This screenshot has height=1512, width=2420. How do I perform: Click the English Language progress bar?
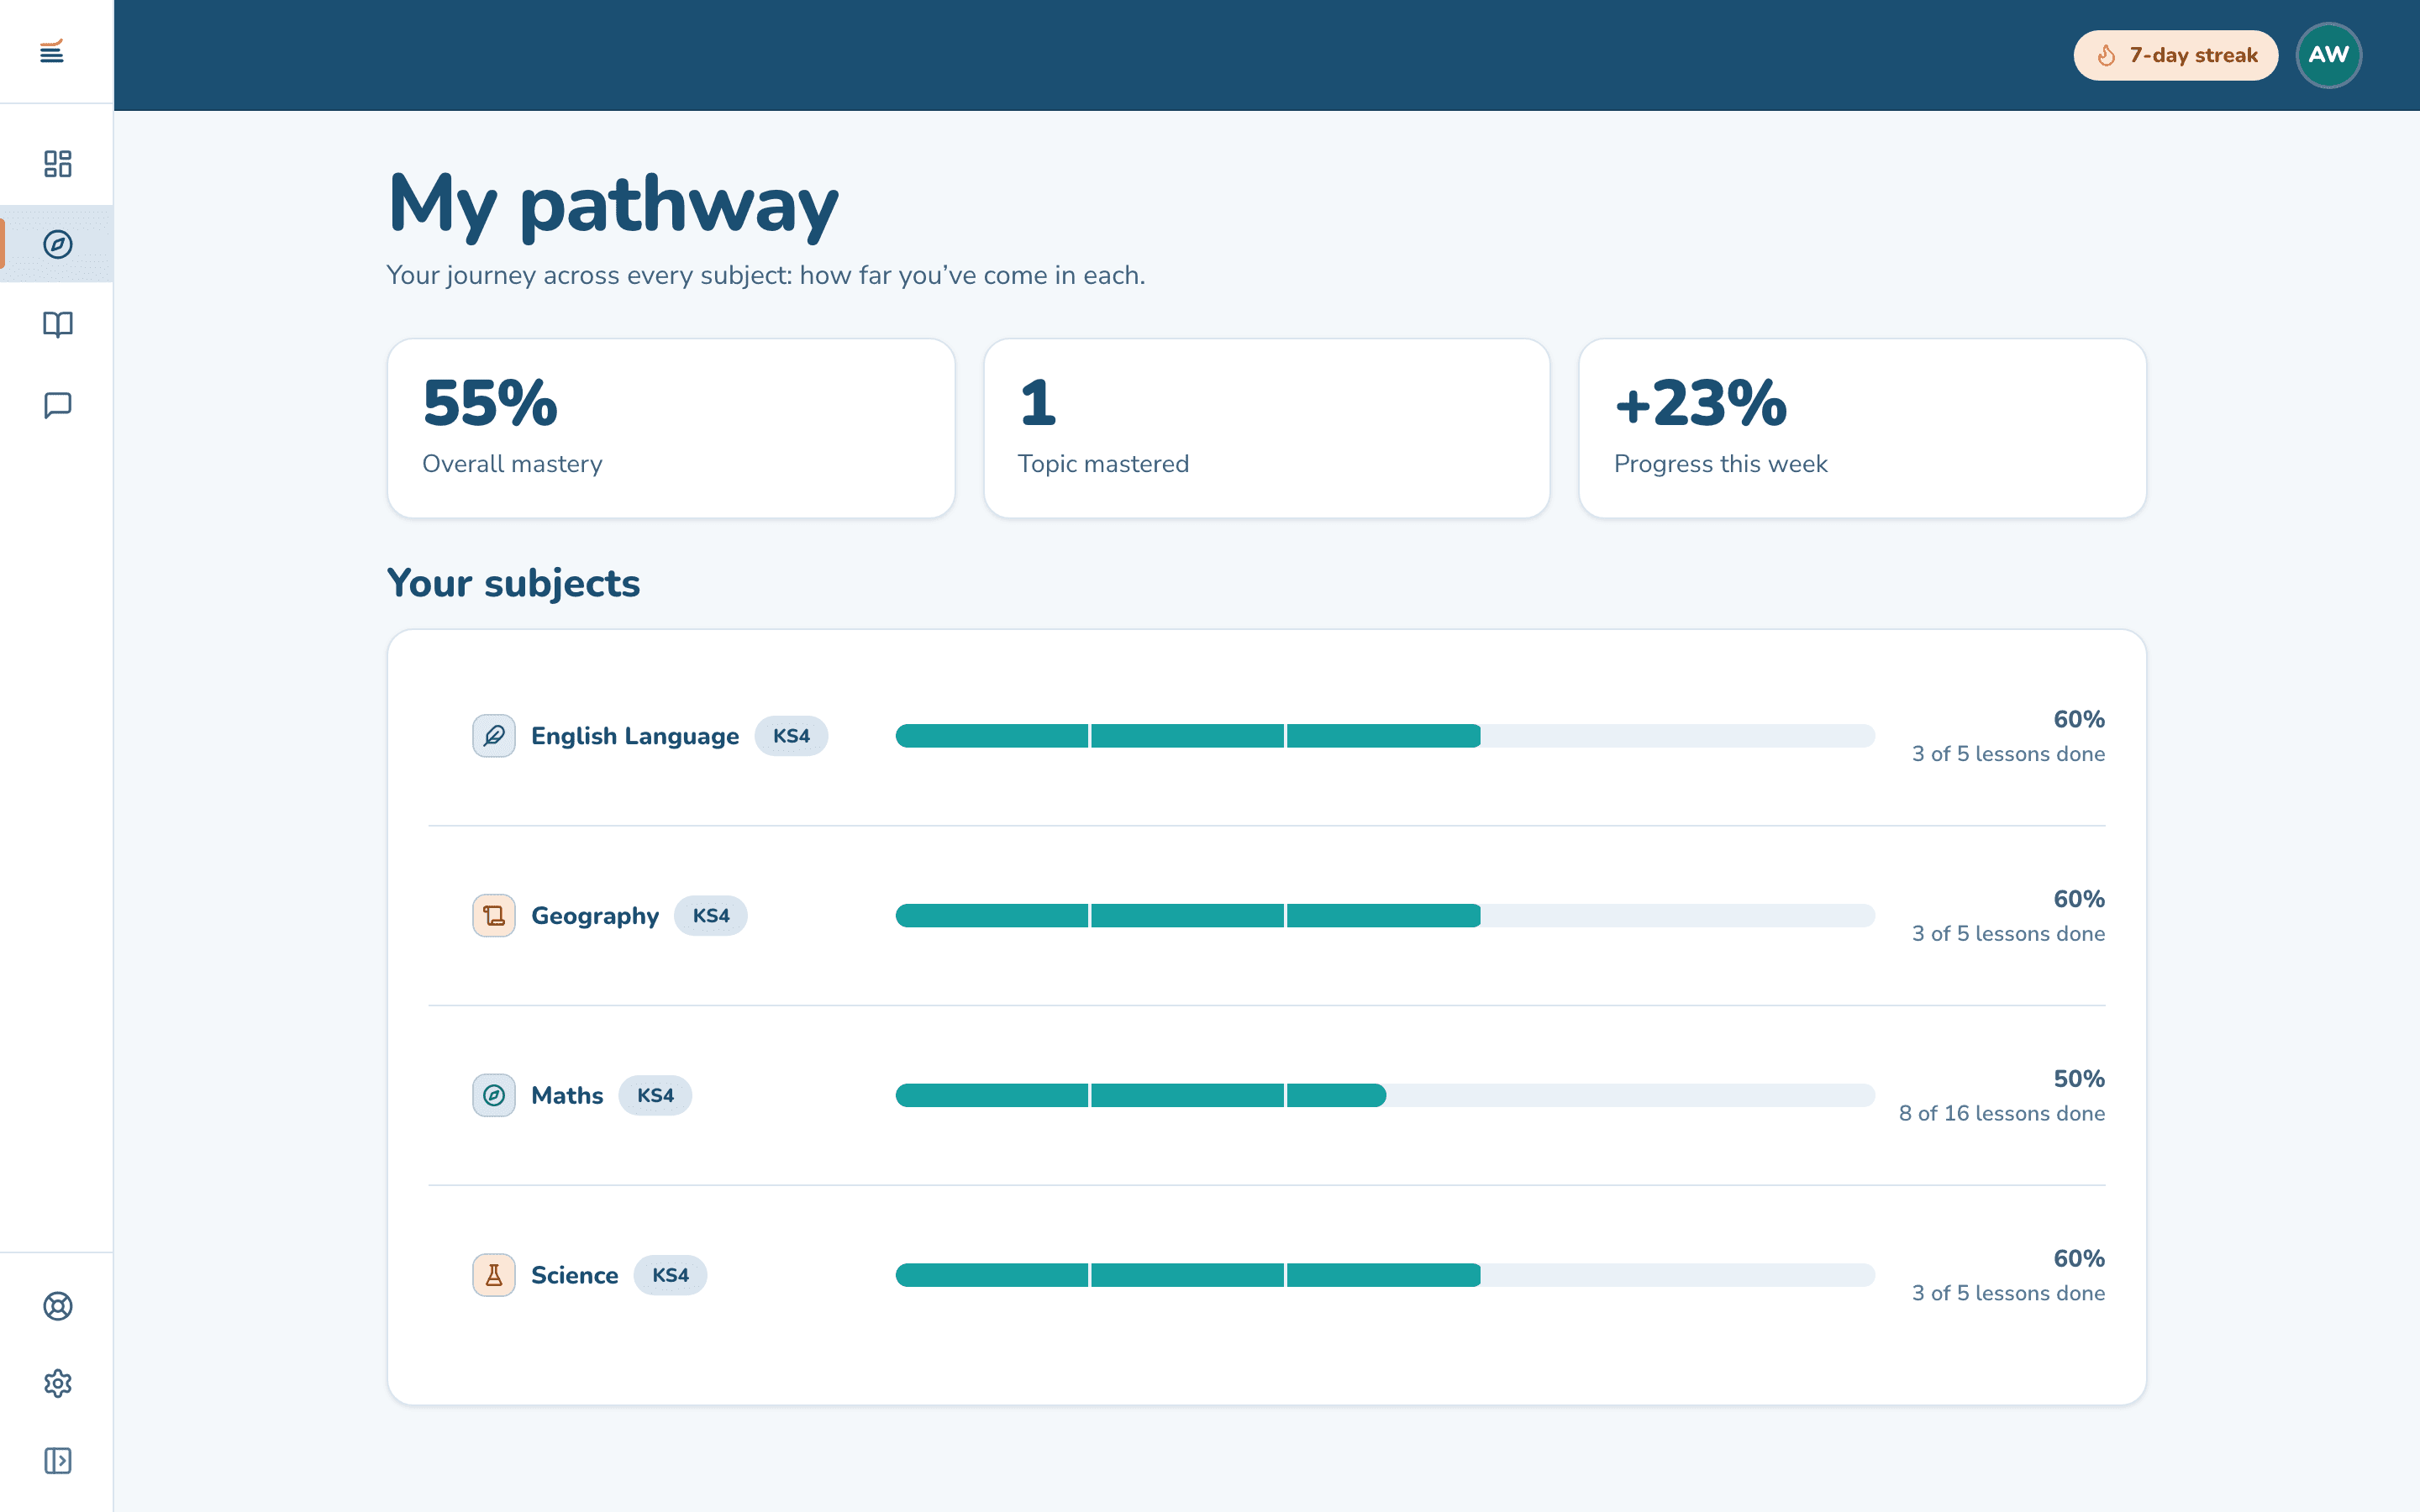coord(1385,736)
